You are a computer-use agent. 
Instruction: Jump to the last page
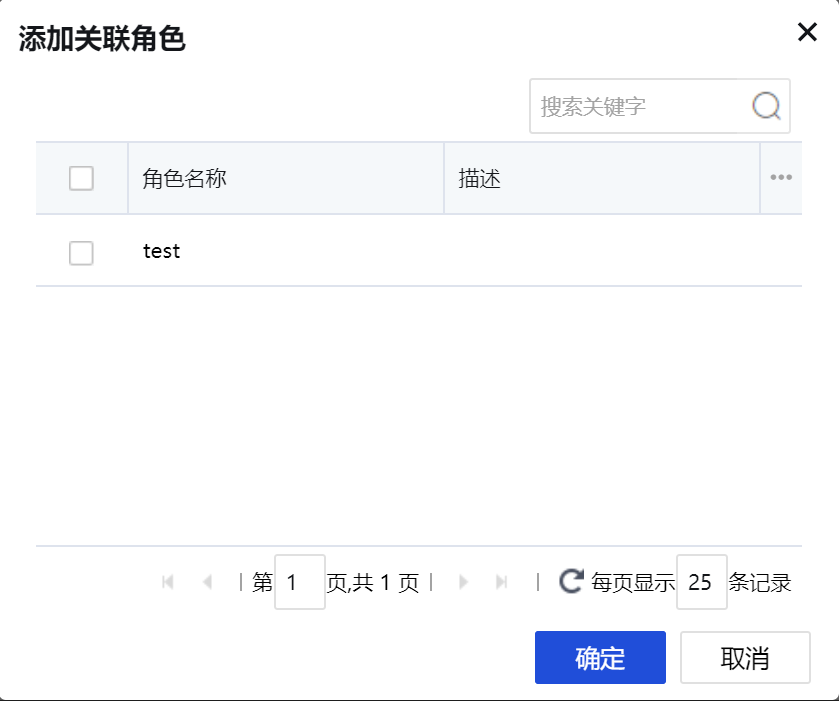pyautogui.click(x=502, y=582)
